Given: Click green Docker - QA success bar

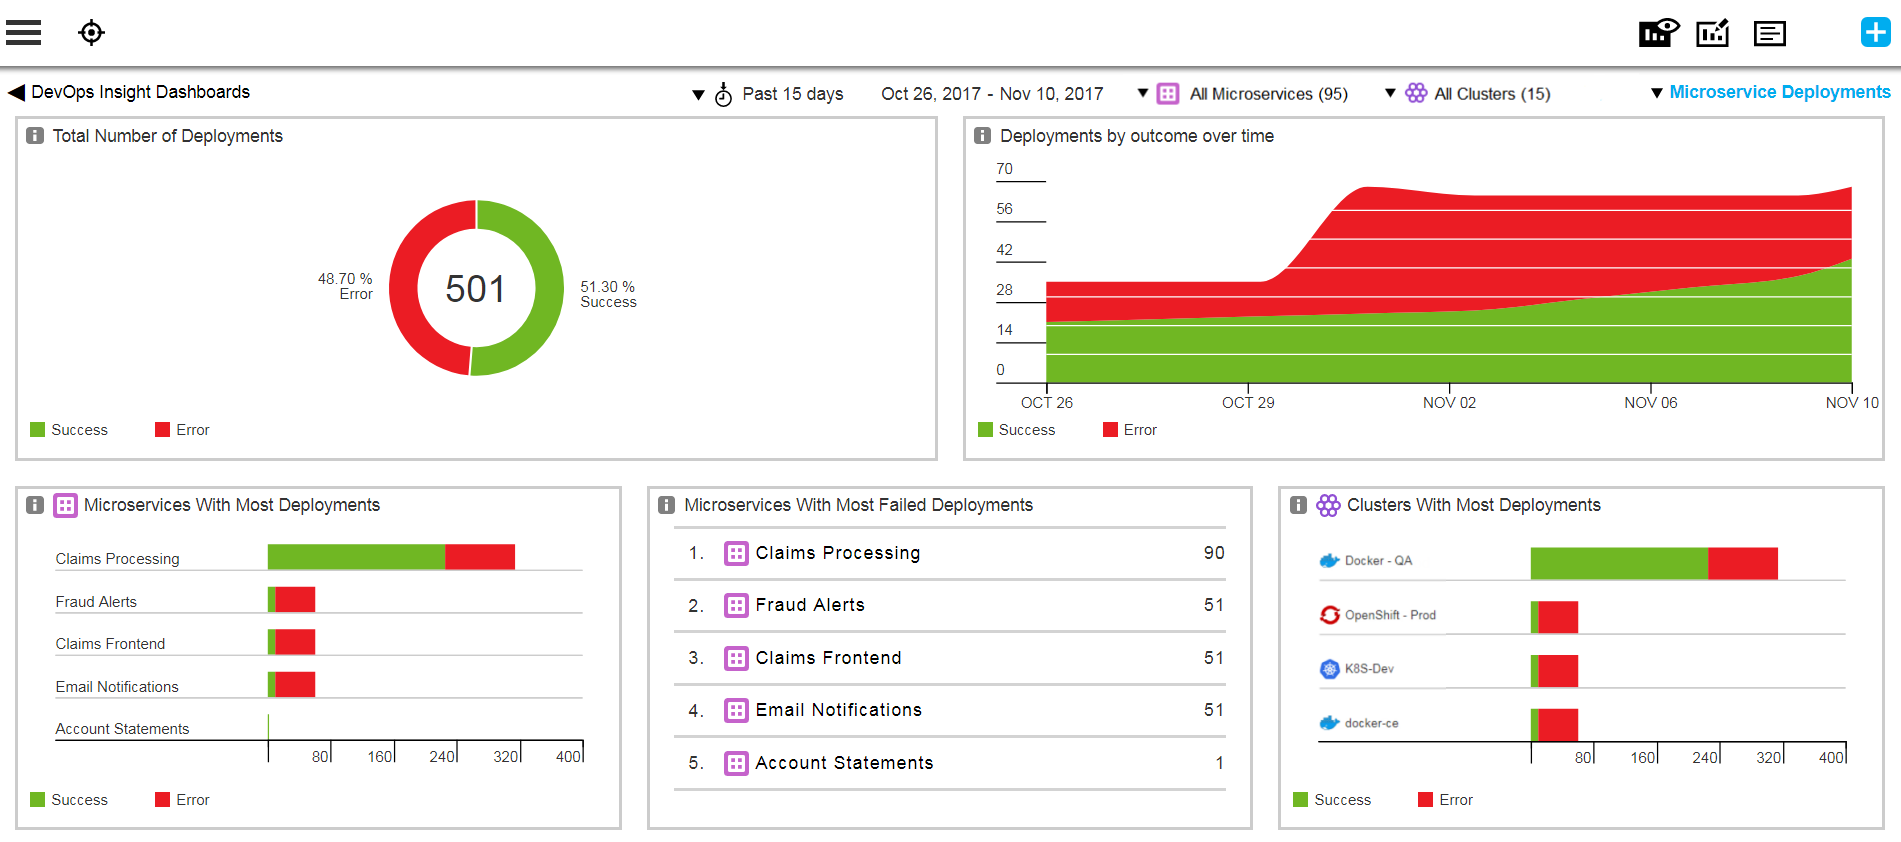Looking at the screenshot, I should (1618, 563).
